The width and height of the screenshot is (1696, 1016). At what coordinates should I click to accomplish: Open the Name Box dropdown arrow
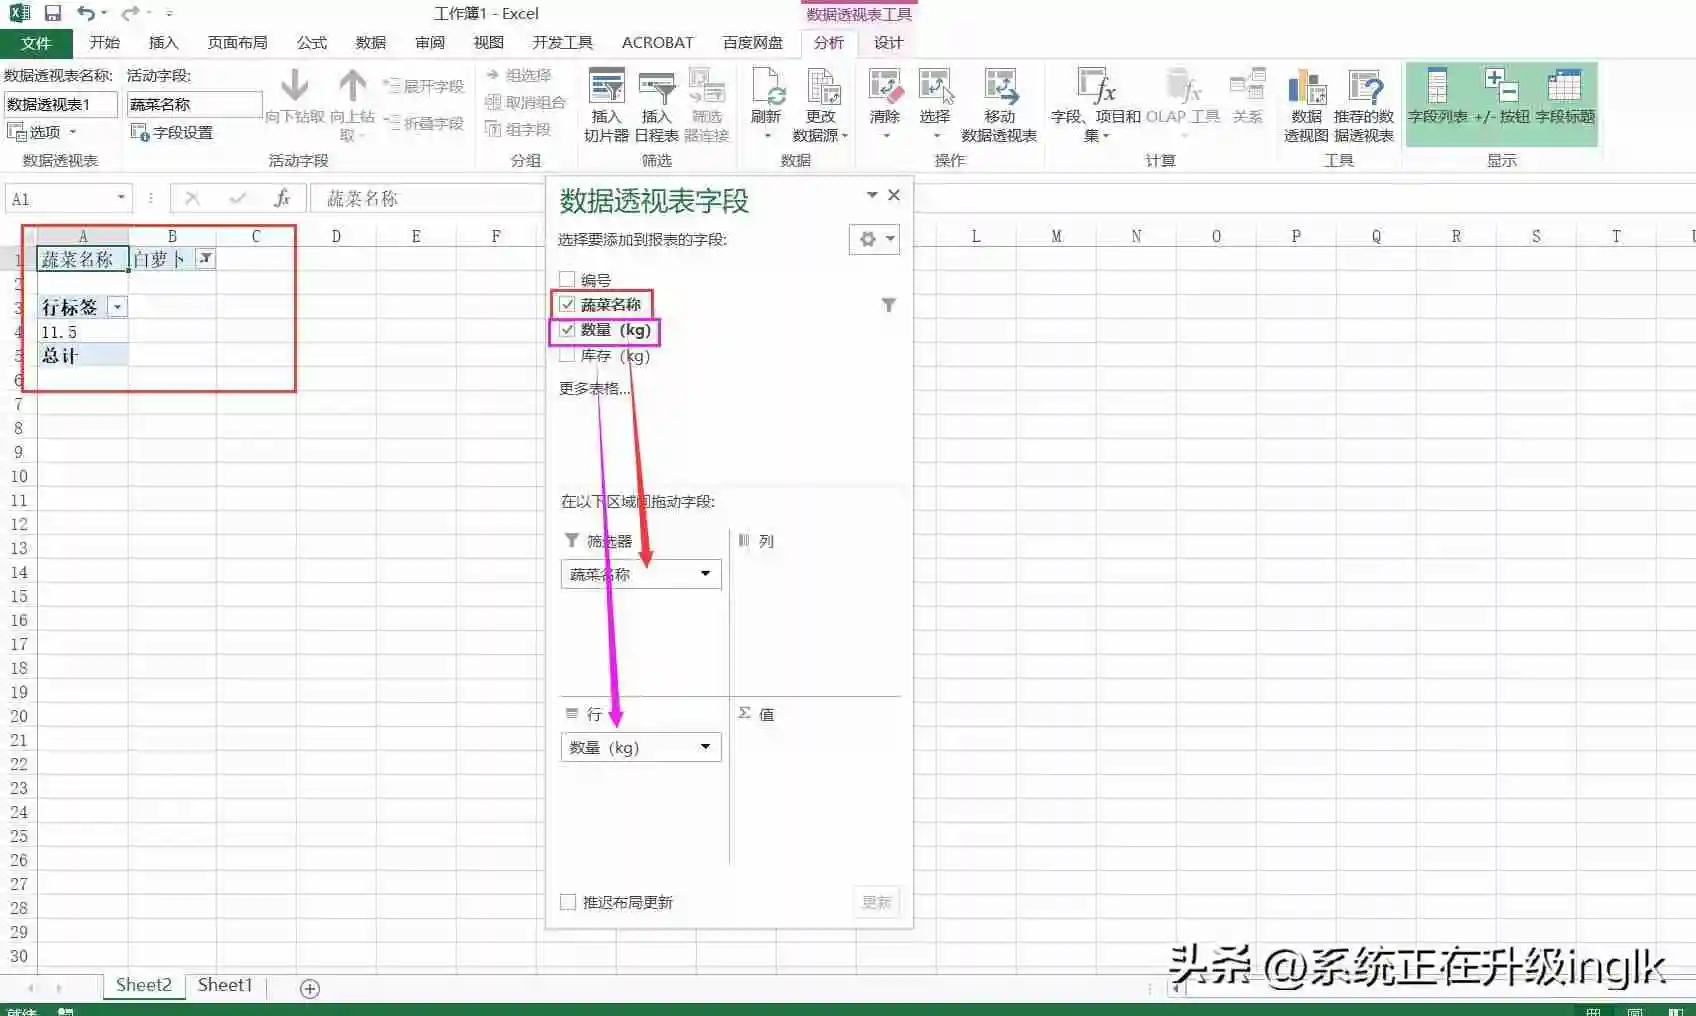[x=121, y=198]
